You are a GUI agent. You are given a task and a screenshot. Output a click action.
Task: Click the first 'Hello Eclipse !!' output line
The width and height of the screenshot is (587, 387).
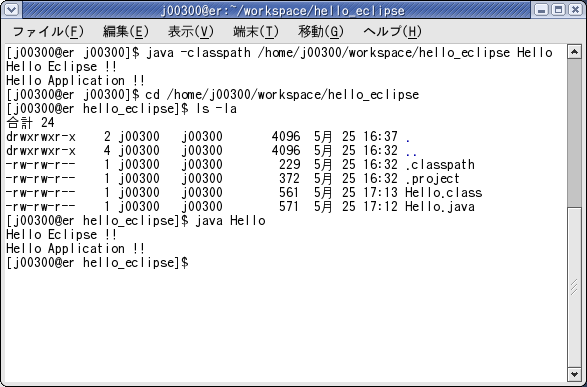point(61,67)
